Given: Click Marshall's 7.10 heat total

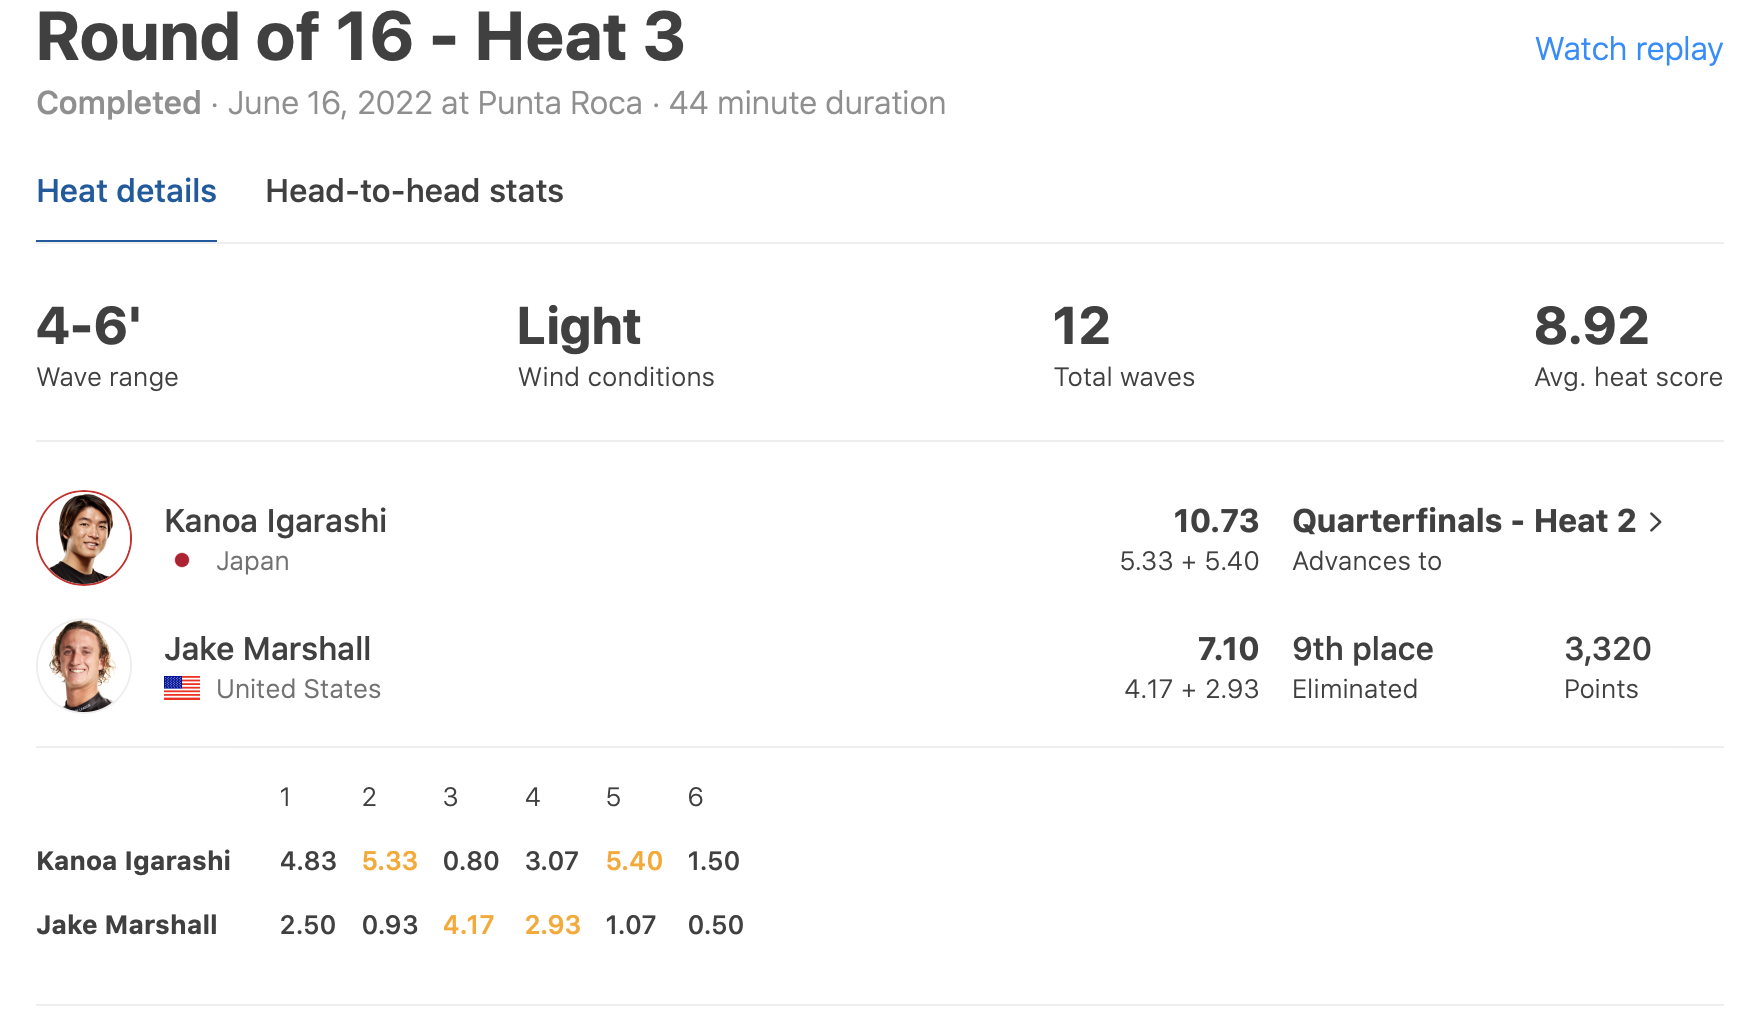Looking at the screenshot, I should pos(1227,649).
